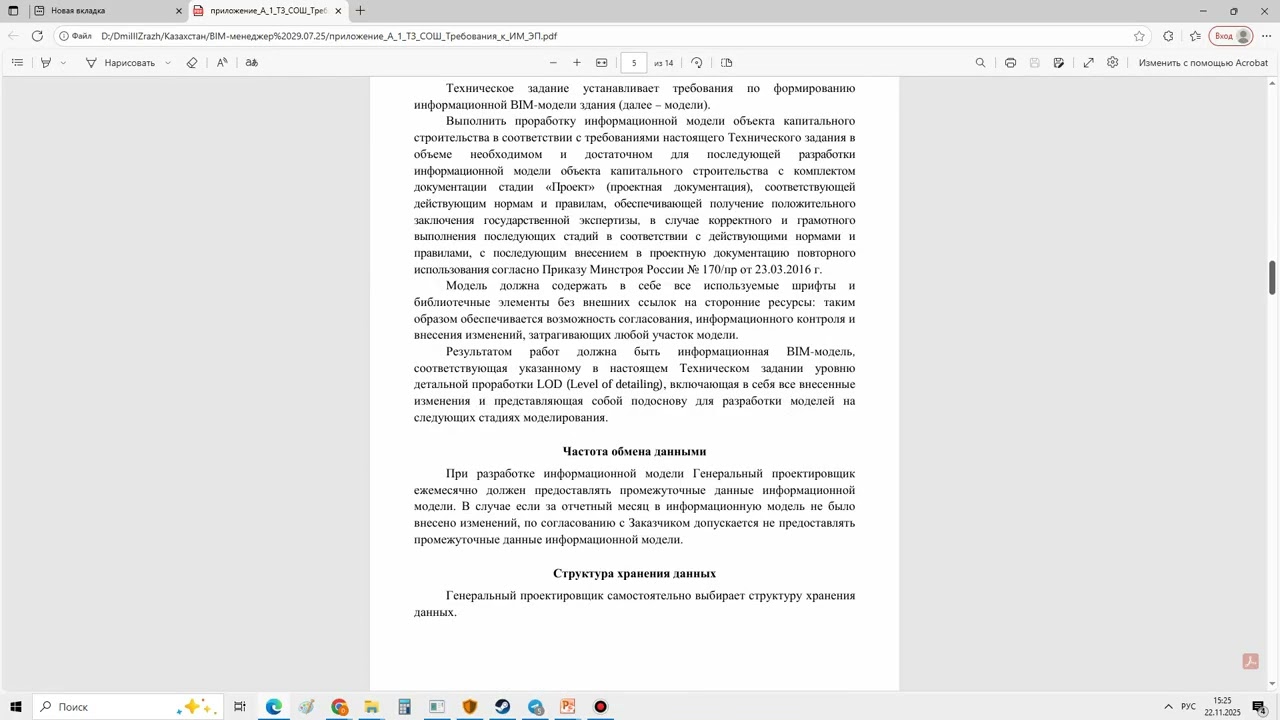Print the PDF document
Image resolution: width=1280 pixels, height=720 pixels.
pyautogui.click(x=1011, y=62)
